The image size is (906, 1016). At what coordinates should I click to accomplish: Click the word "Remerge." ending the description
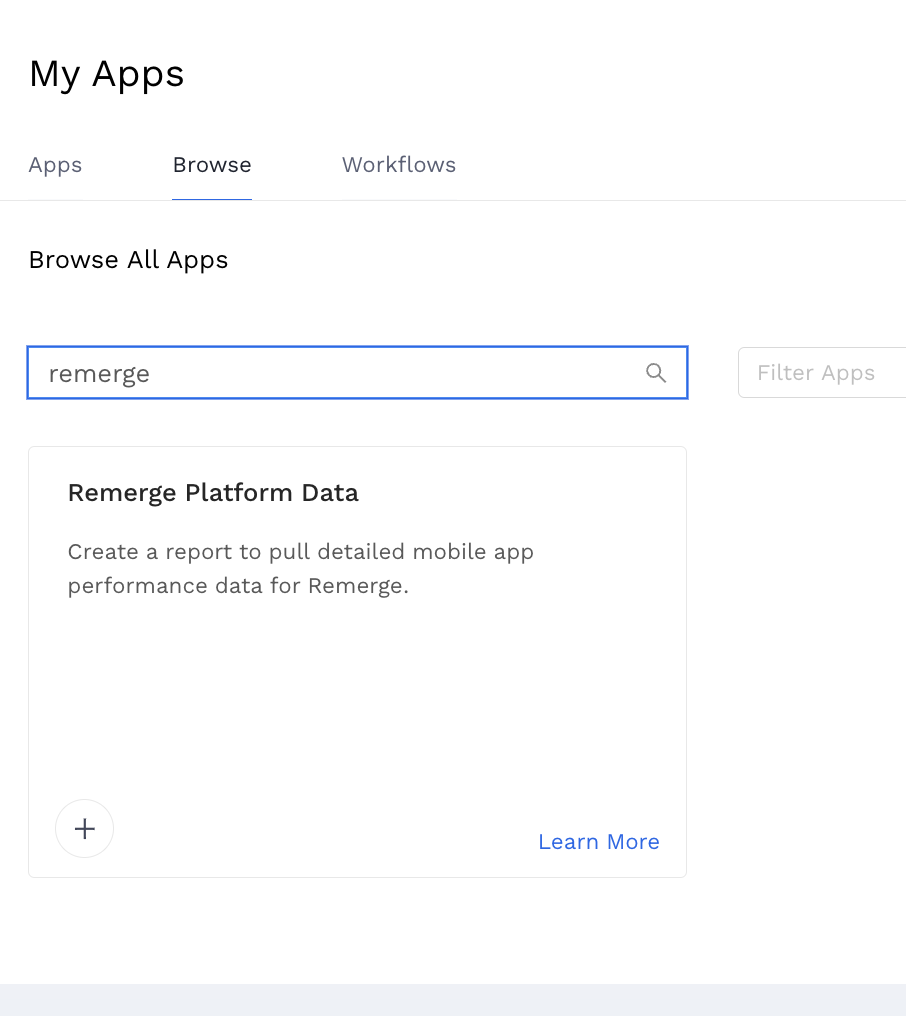click(358, 586)
